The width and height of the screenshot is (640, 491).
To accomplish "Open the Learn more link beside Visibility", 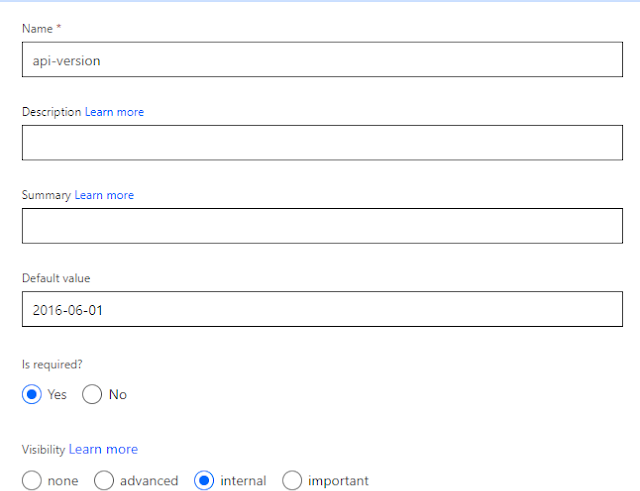I will (103, 449).
